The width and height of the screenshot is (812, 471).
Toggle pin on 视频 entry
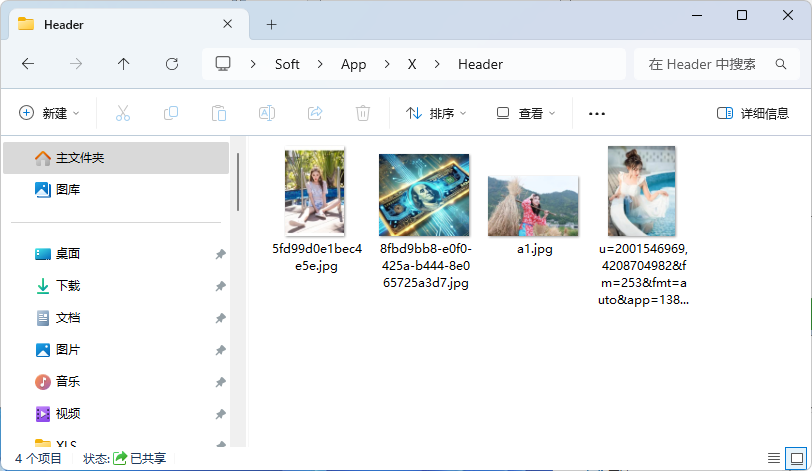221,414
